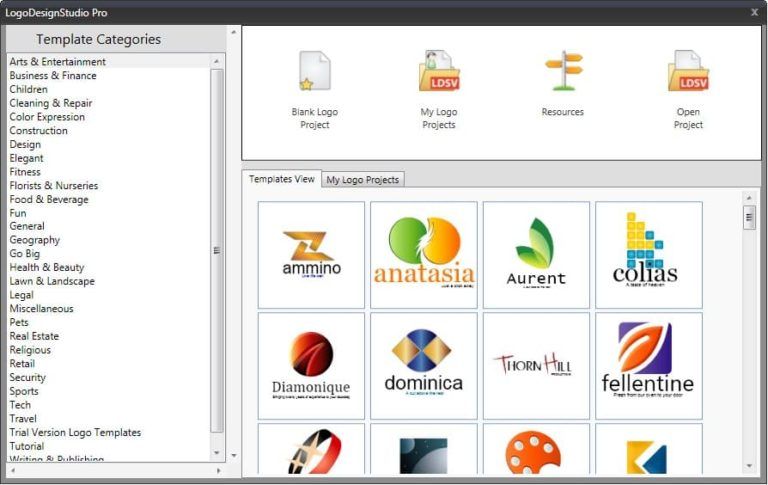
Task: Choose the colias logo template
Action: [649, 255]
